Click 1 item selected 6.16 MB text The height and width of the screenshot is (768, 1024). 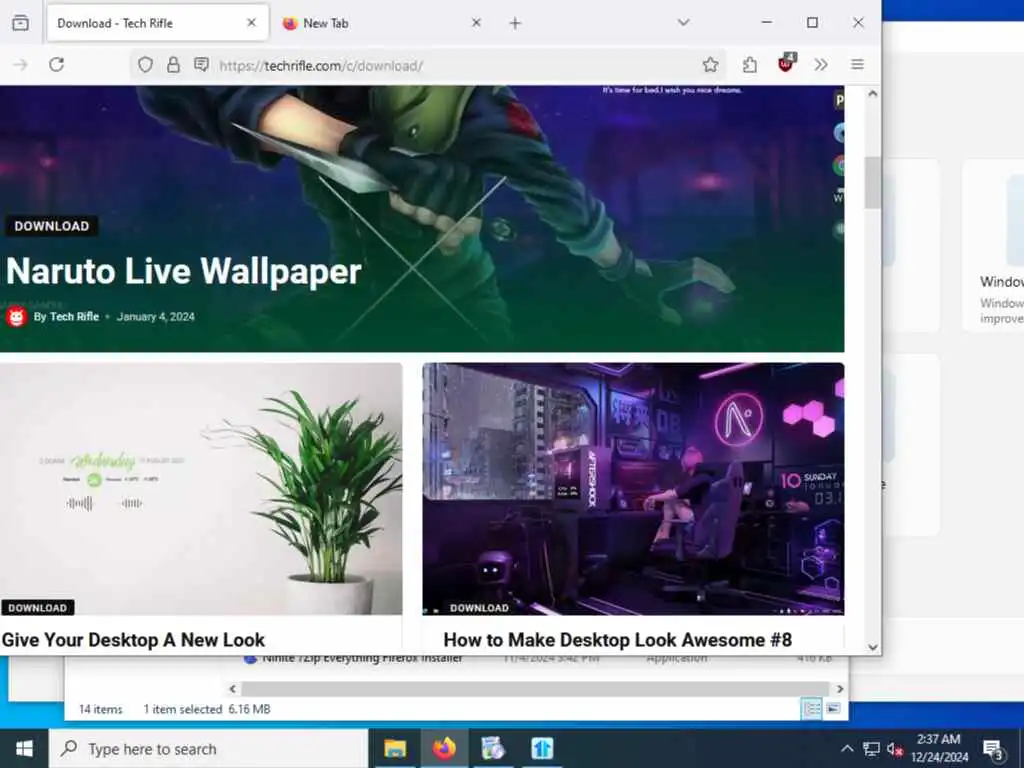[x=207, y=709]
